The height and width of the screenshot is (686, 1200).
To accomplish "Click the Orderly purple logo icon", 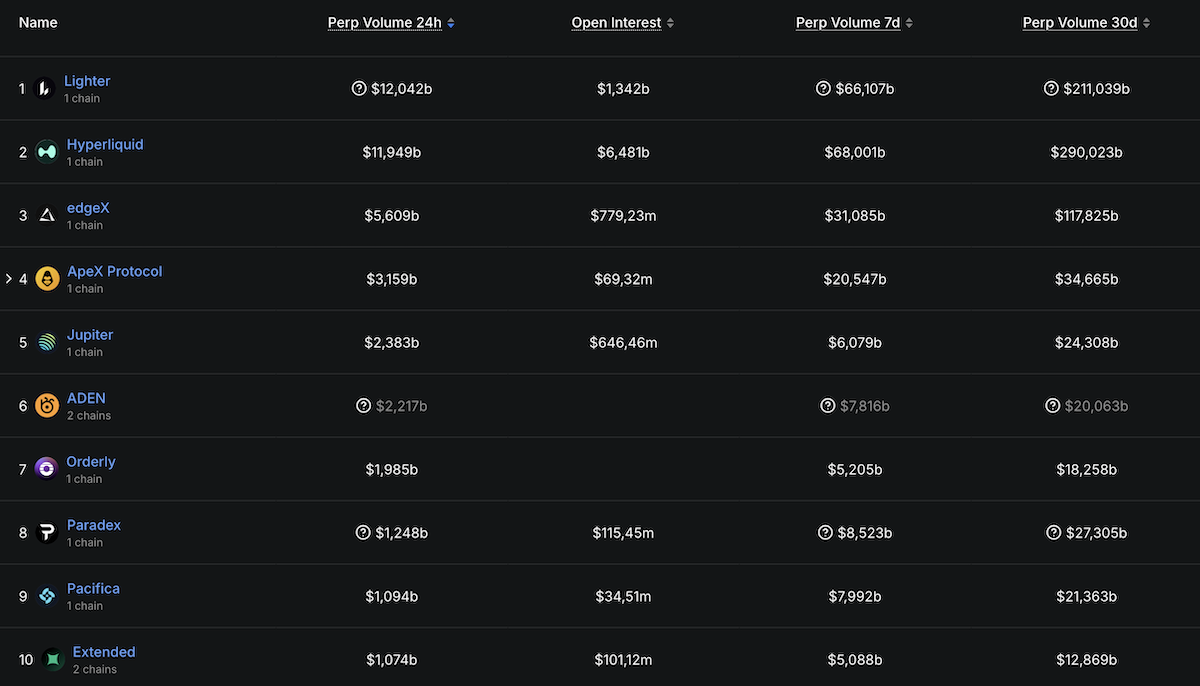I will point(47,469).
